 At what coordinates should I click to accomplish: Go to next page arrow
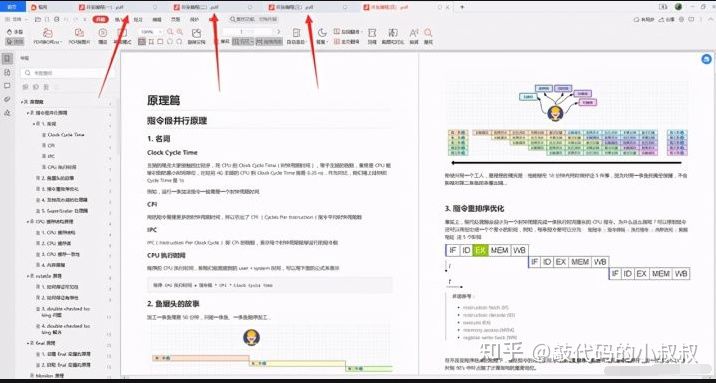coord(278,32)
